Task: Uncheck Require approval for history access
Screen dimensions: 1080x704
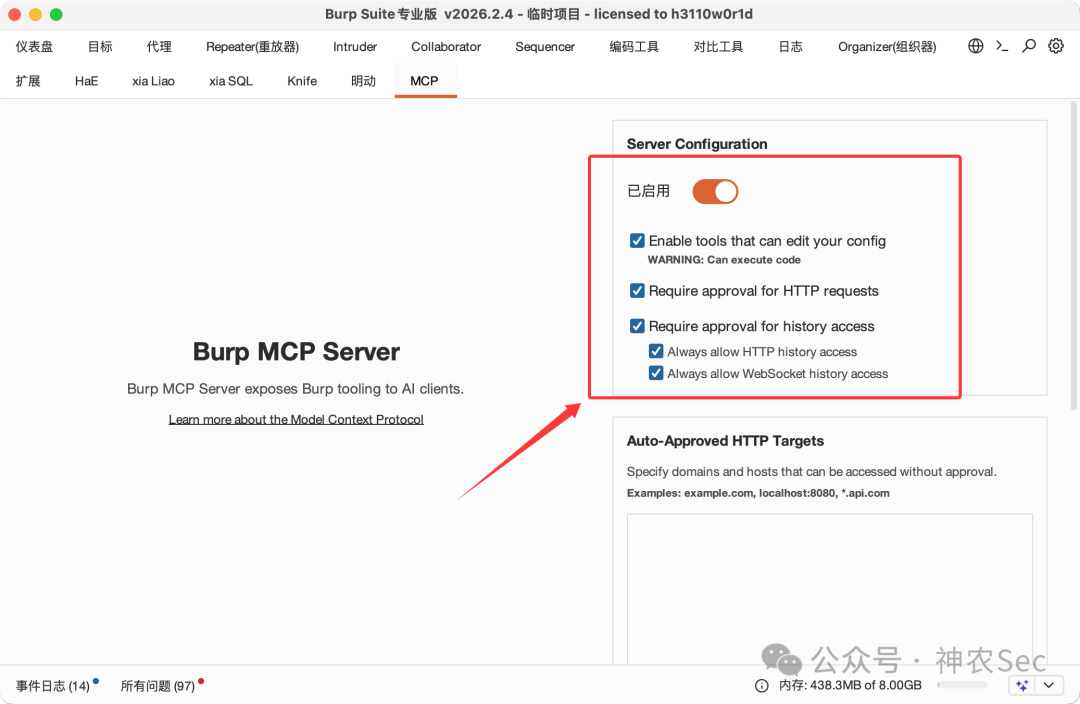Action: coord(637,326)
